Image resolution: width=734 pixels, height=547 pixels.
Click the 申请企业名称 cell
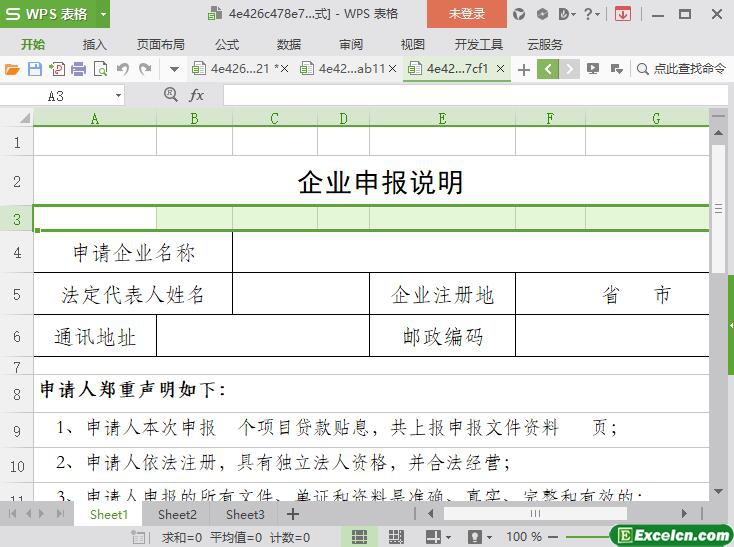133,253
